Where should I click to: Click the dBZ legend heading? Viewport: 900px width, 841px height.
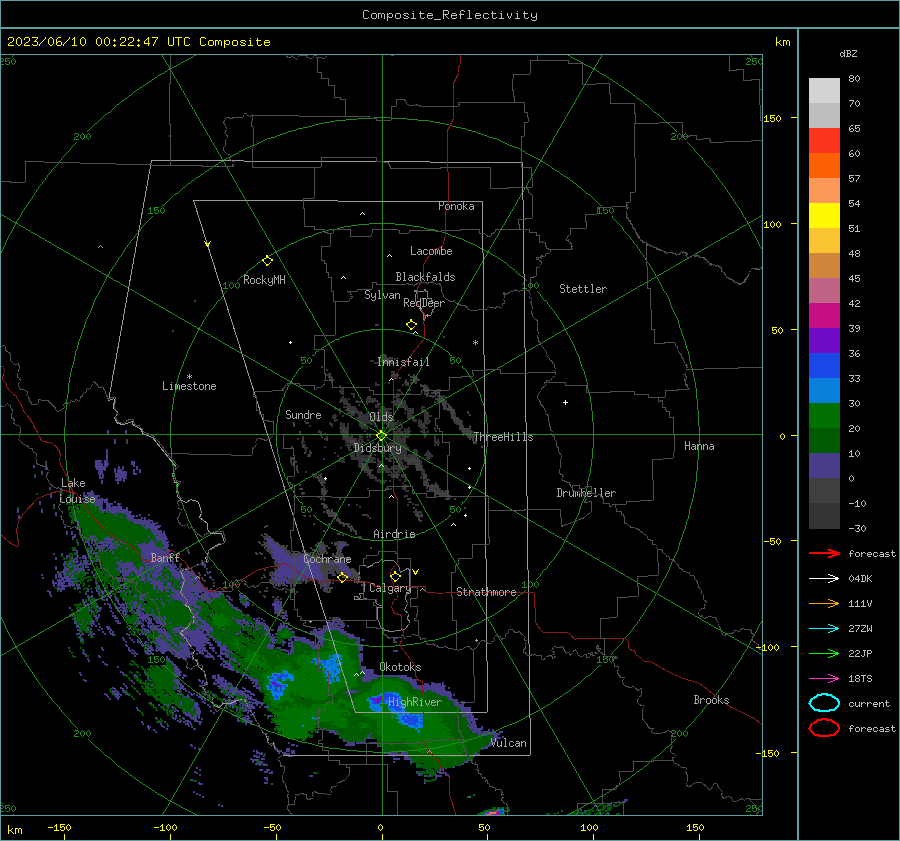pos(848,53)
